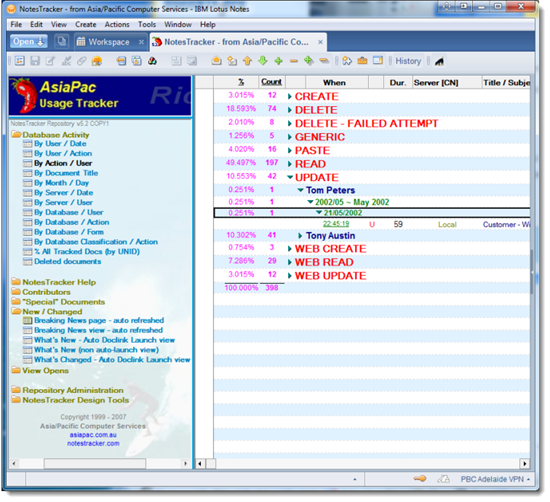Open the By Database / Form view
The width and height of the screenshot is (550, 502).
click(x=69, y=232)
